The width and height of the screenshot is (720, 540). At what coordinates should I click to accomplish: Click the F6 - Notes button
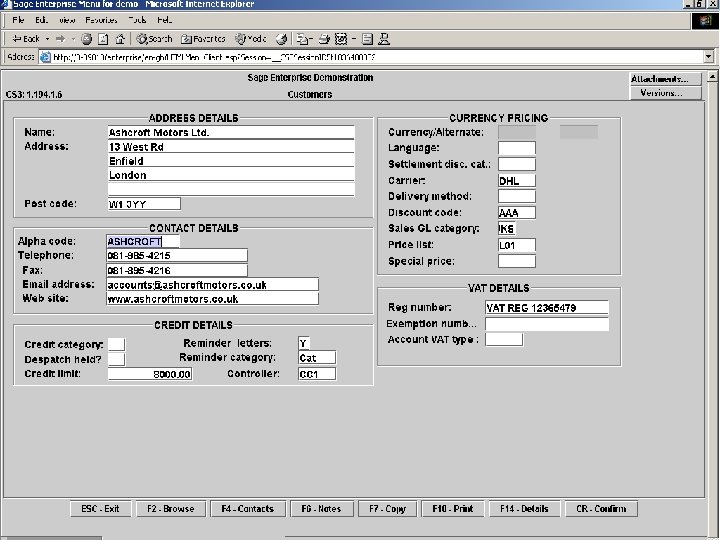point(321,509)
